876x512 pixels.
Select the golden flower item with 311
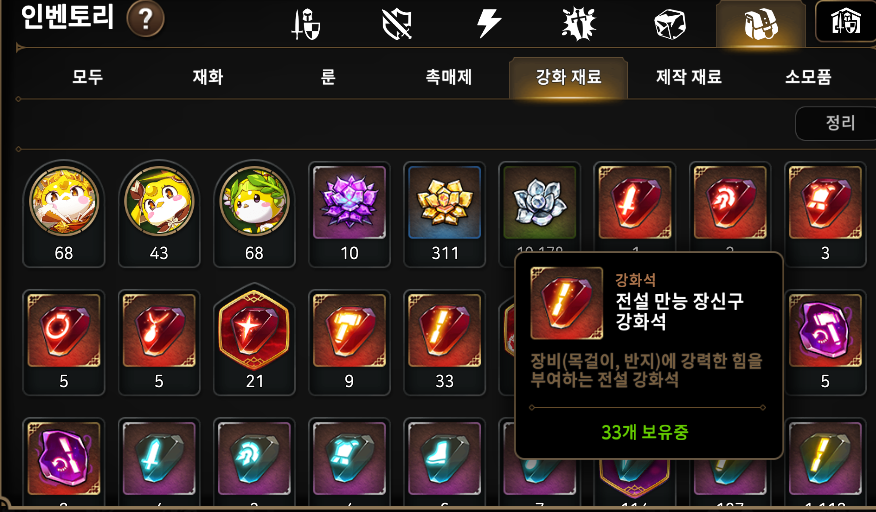click(444, 214)
